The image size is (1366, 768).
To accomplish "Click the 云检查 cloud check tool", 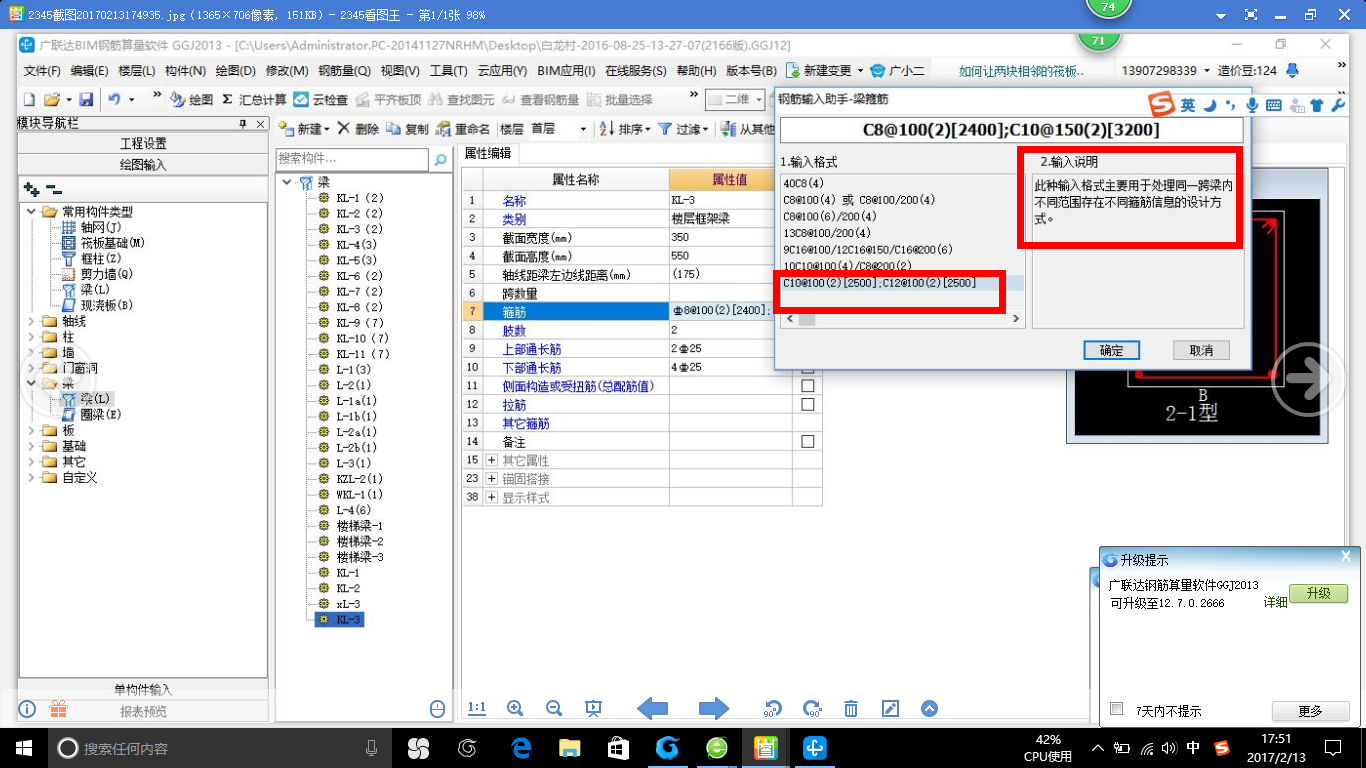I will click(321, 100).
